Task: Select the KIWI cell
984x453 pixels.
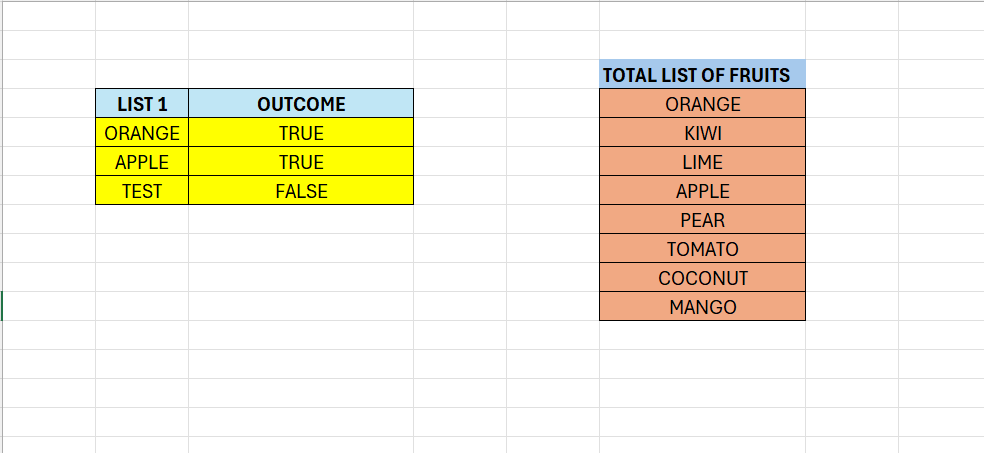Action: [702, 133]
